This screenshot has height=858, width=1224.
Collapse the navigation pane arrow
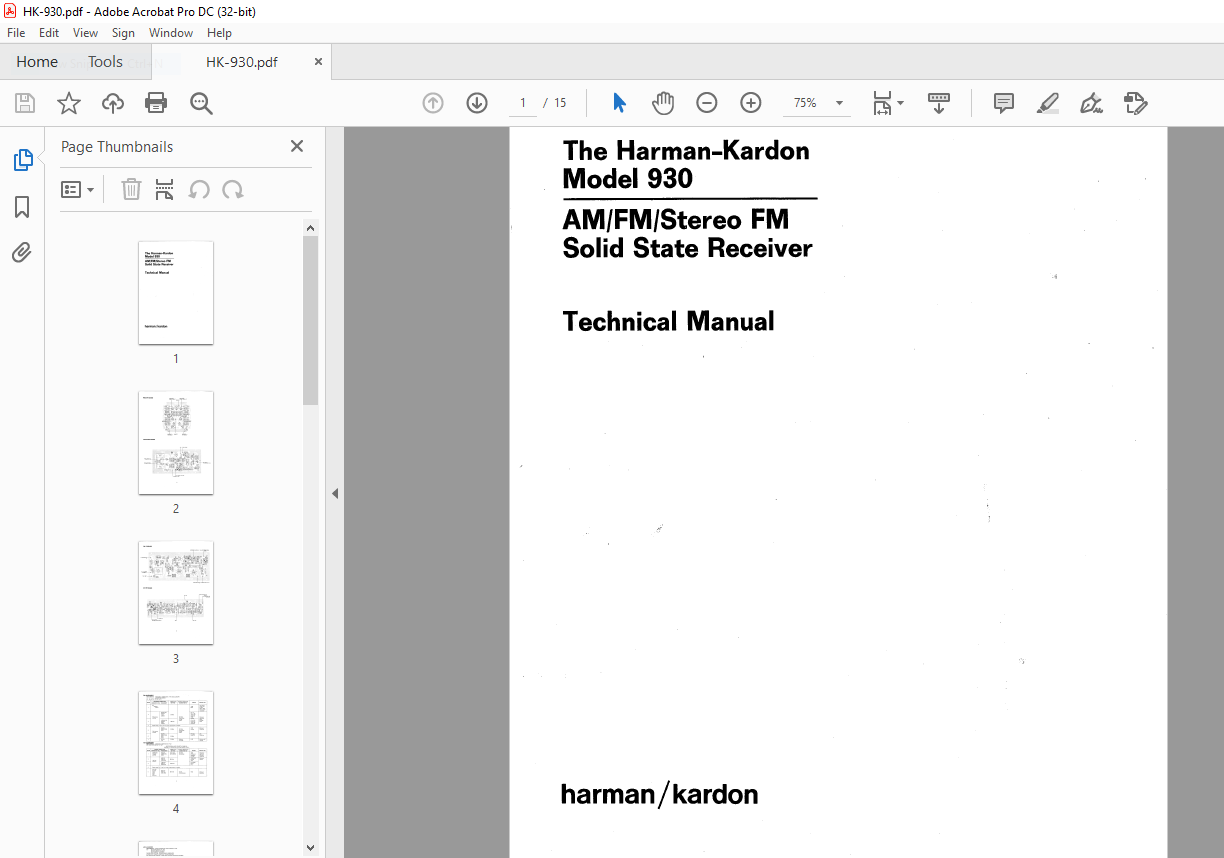[335, 493]
